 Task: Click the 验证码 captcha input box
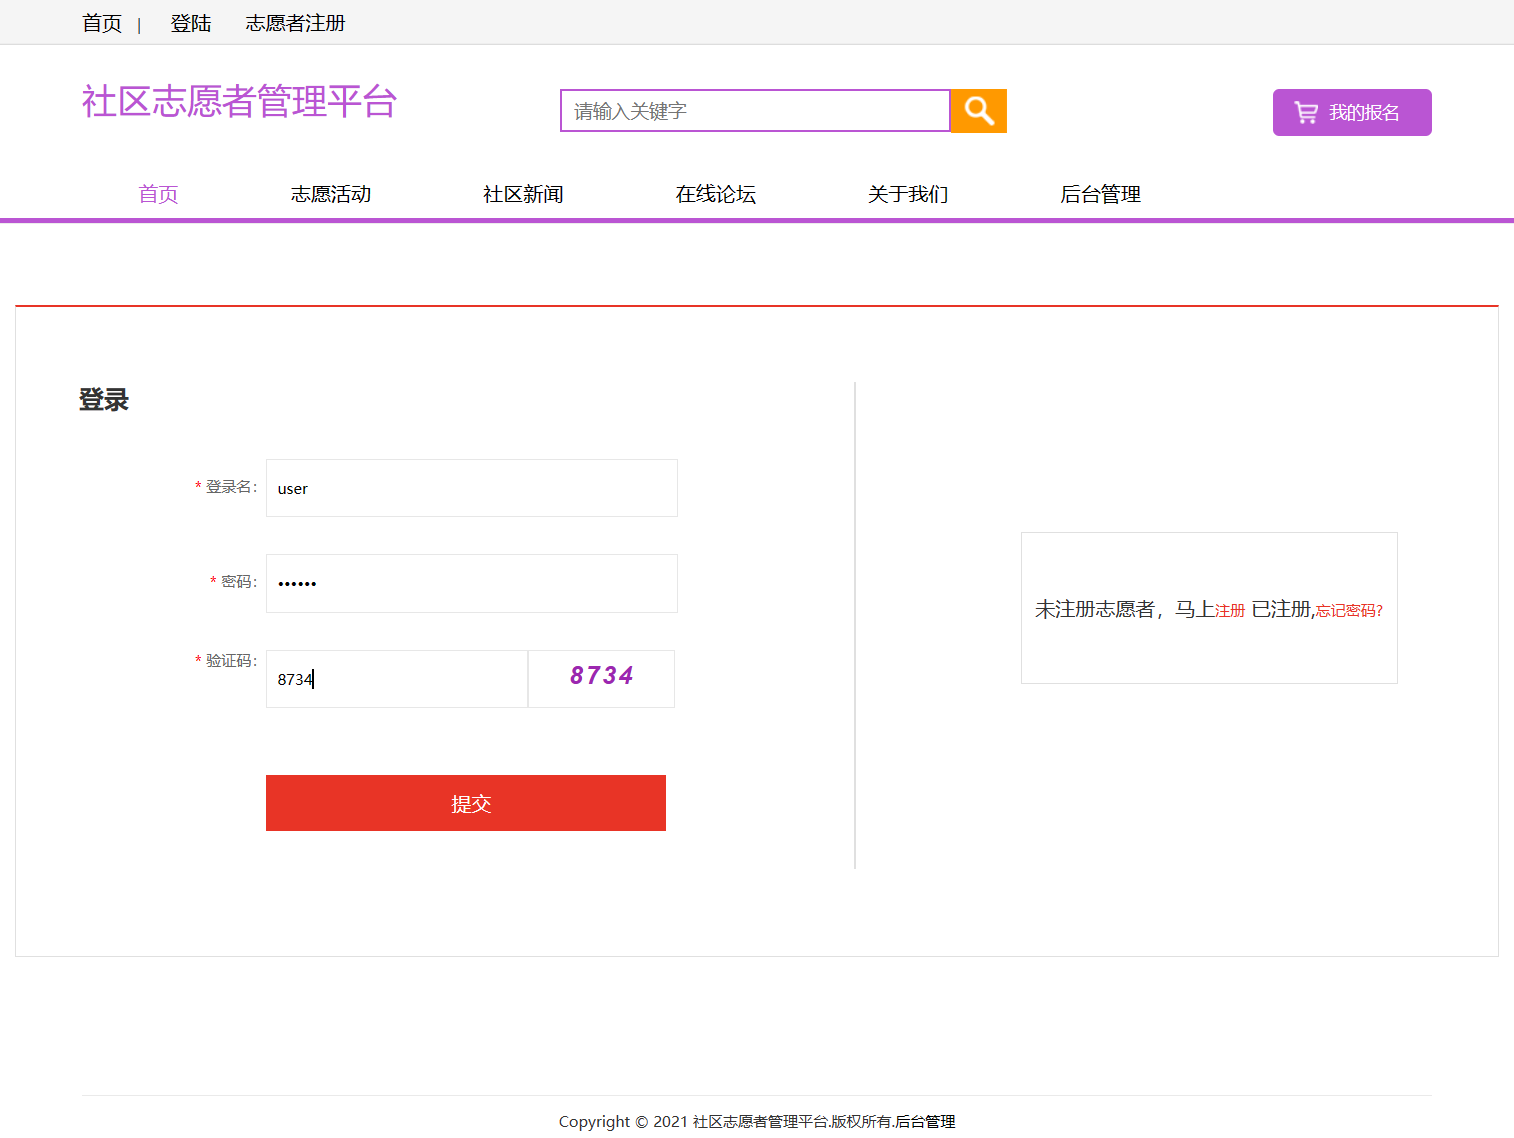pyautogui.click(x=396, y=679)
